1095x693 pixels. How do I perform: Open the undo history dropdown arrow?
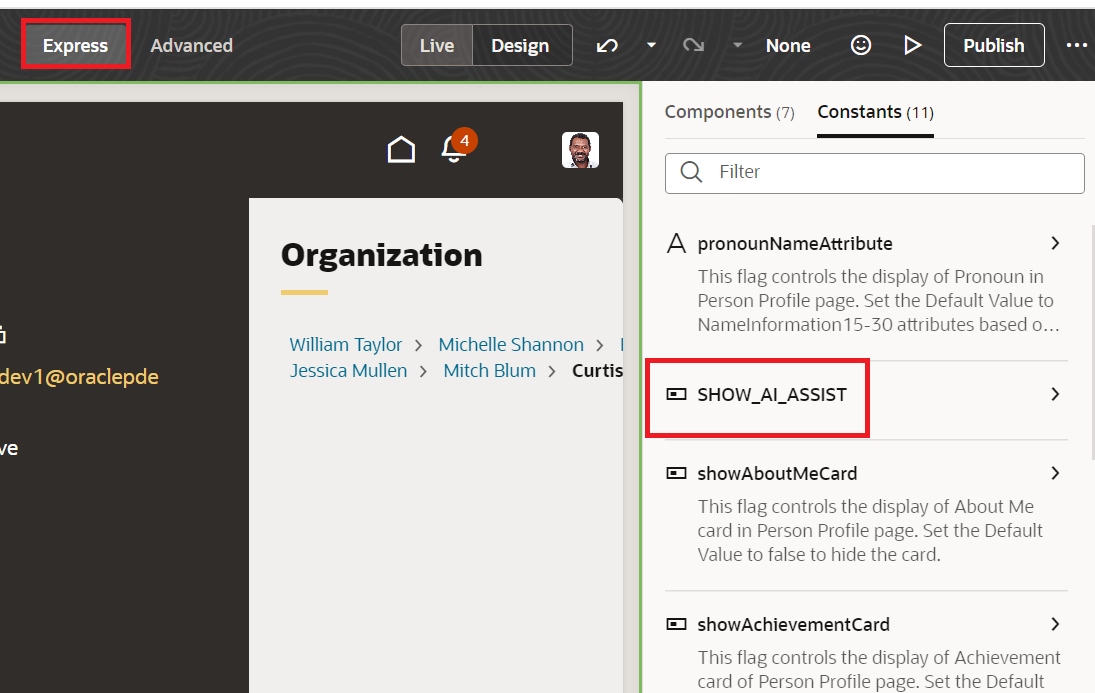(x=651, y=45)
